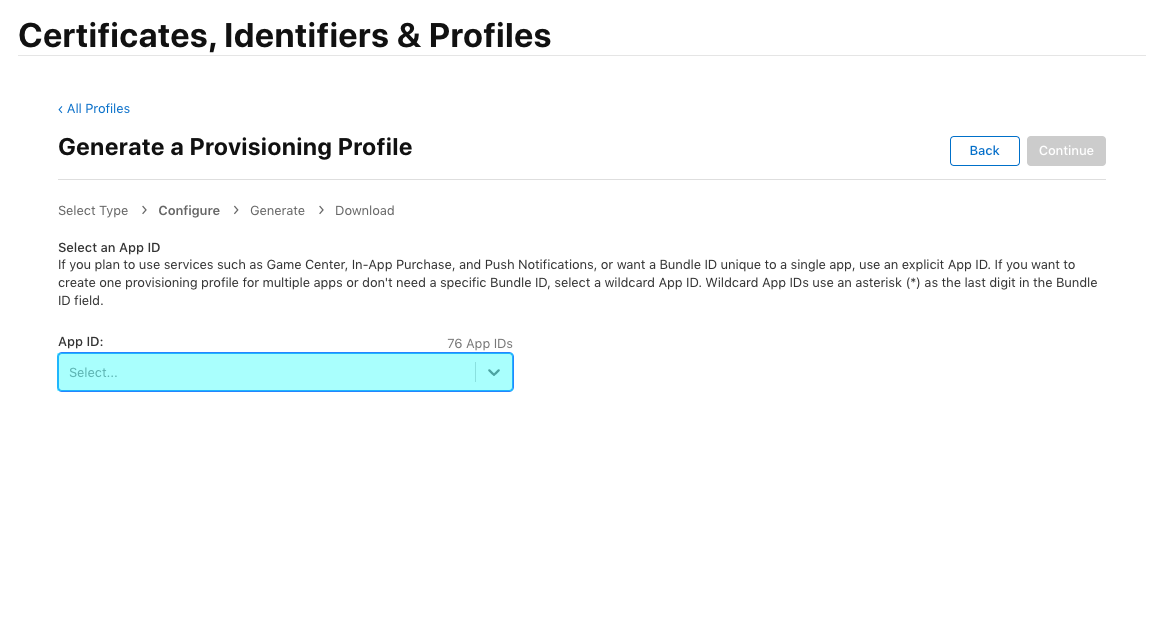This screenshot has height=627, width=1154.
Task: Select the "Select Type" breadcrumb step
Action: click(x=93, y=211)
